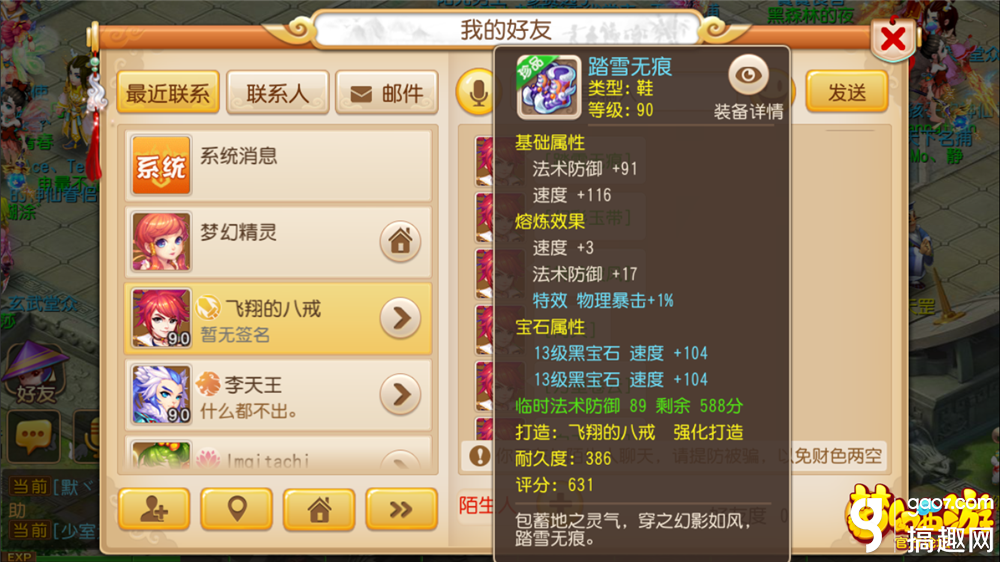Open the chat bubble icon
Screen dimensions: 1000x562
(33, 437)
